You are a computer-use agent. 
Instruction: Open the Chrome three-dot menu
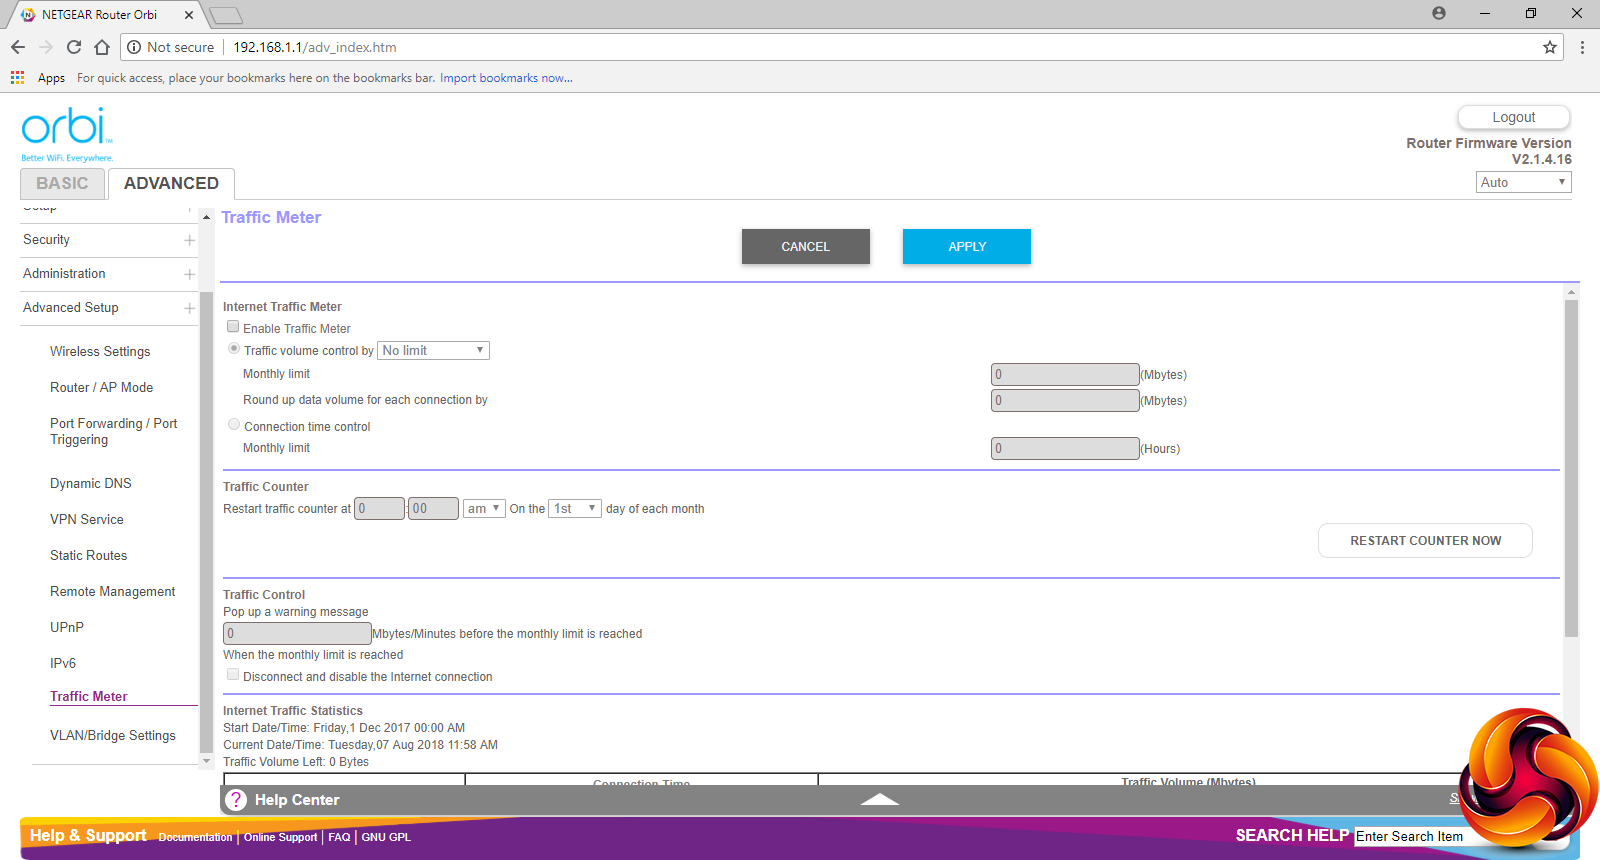click(x=1582, y=47)
